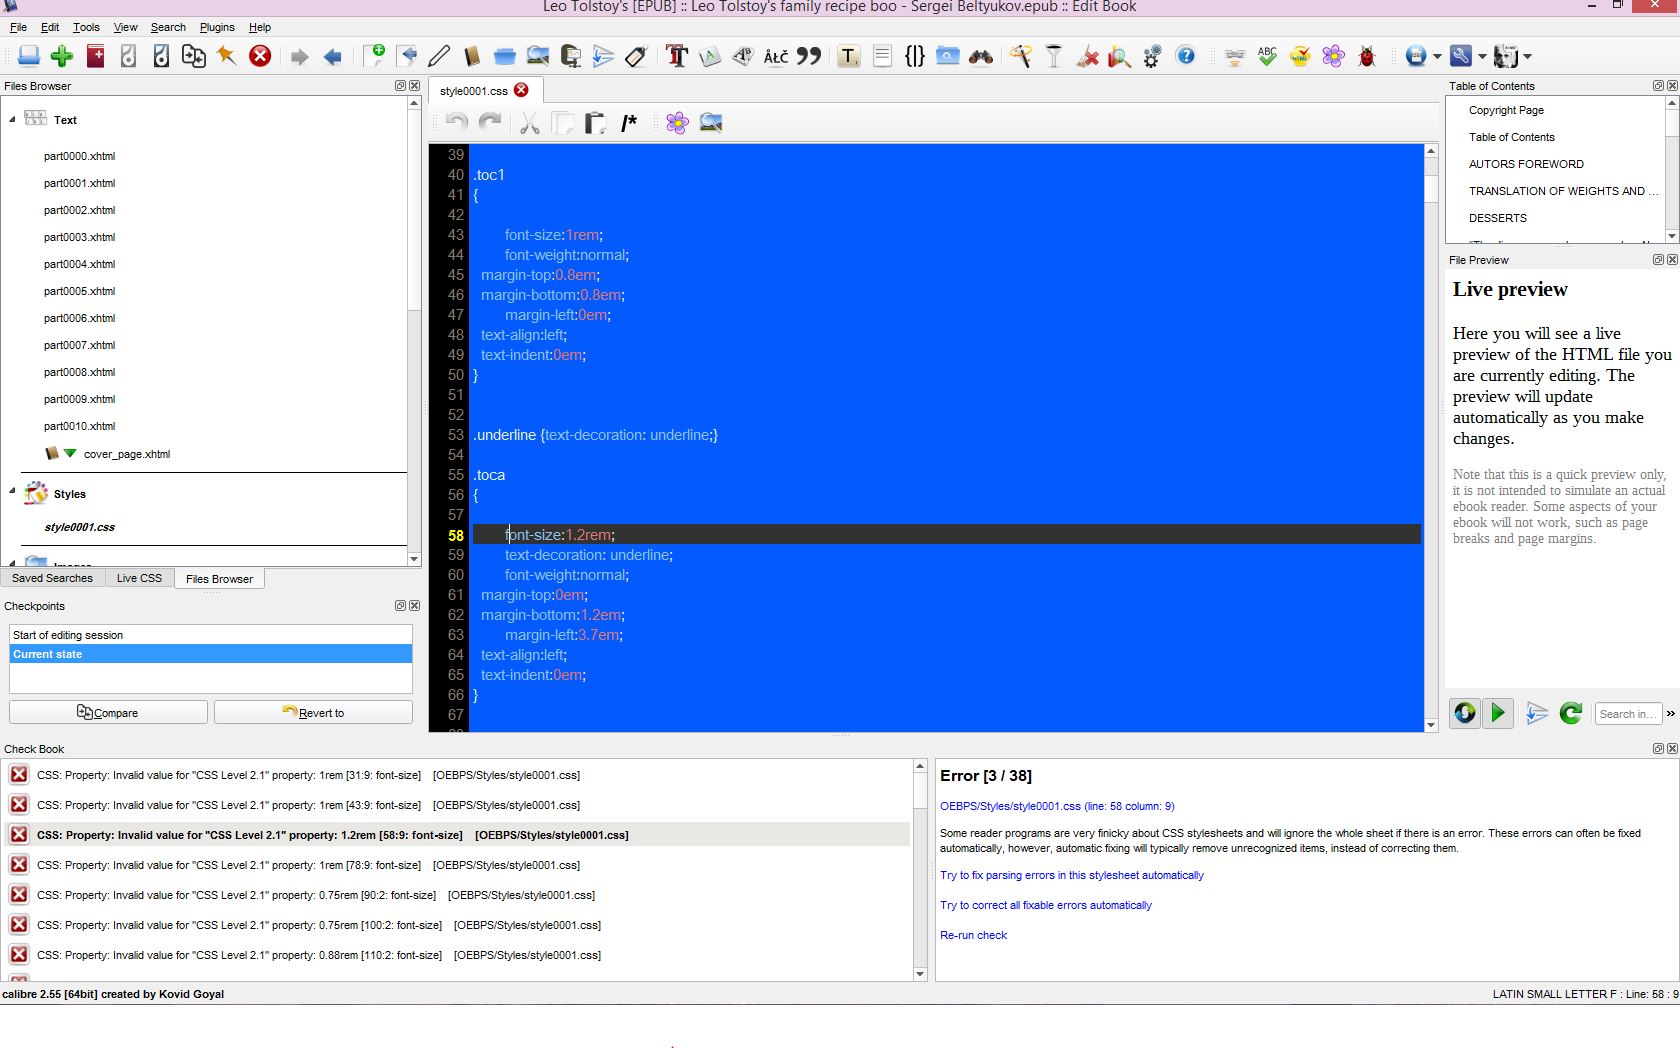The width and height of the screenshot is (1680, 1048).
Task: Toggle sync preview position button
Action: (x=1465, y=713)
